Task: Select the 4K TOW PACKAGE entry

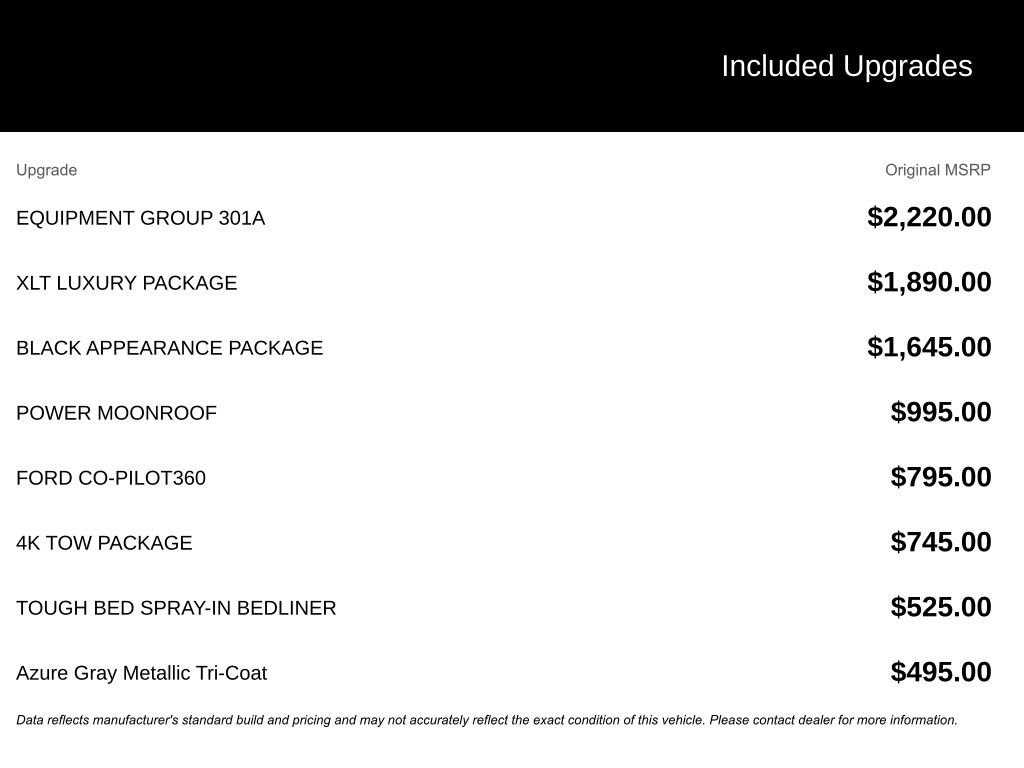Action: [x=104, y=543]
